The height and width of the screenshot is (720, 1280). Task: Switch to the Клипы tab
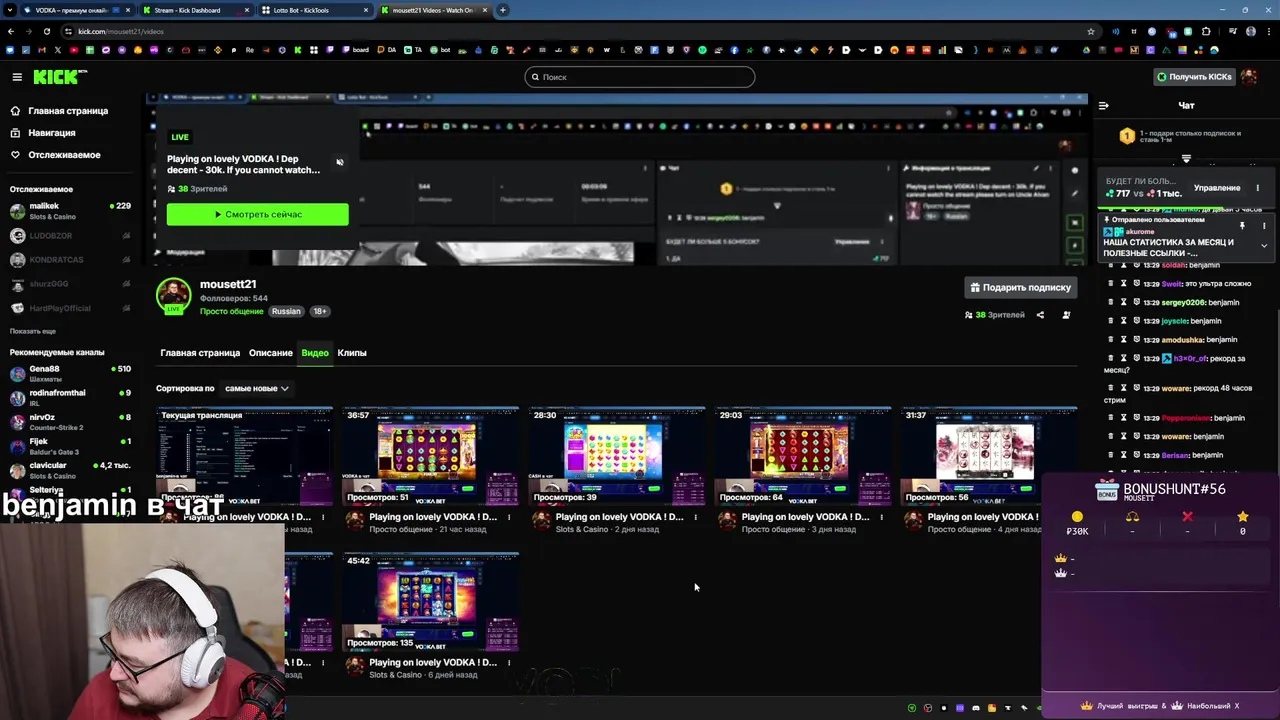tap(352, 353)
